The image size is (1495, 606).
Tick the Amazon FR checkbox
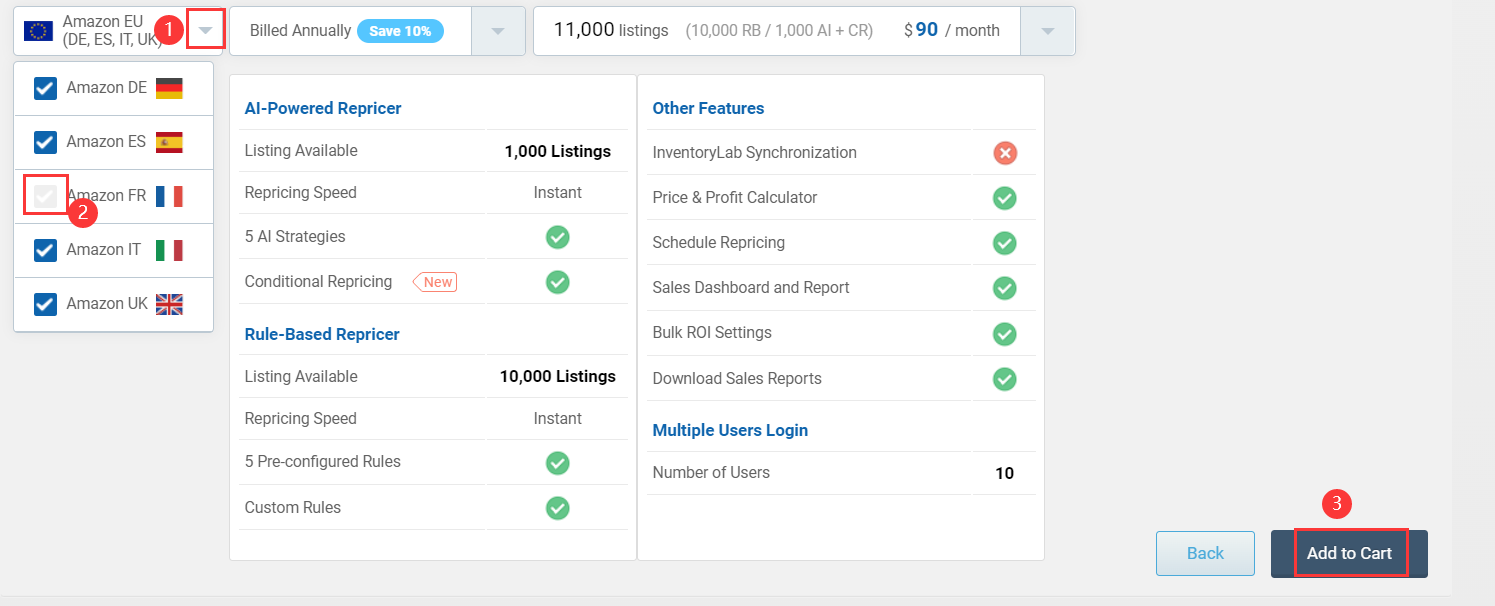click(x=45, y=196)
